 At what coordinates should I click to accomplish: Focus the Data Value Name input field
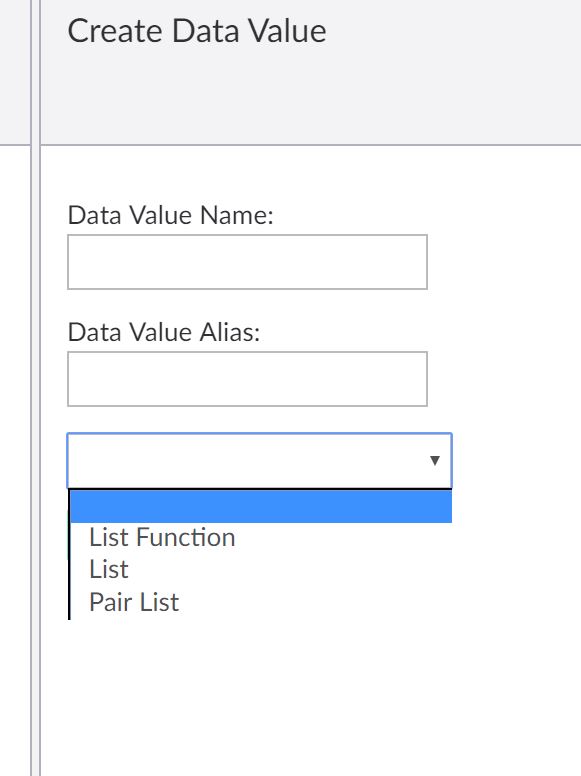point(247,262)
